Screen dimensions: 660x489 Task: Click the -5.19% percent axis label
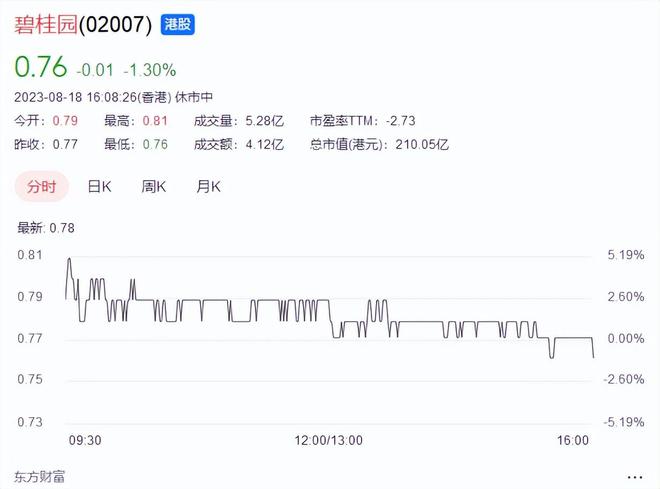coord(623,422)
